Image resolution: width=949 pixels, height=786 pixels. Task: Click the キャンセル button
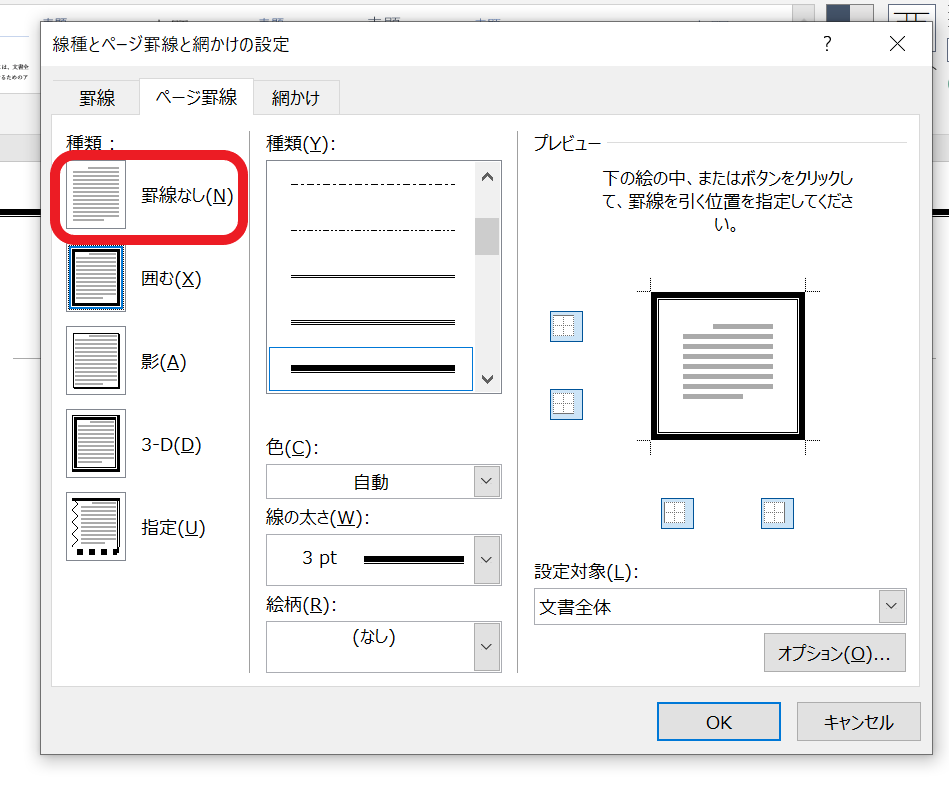858,722
